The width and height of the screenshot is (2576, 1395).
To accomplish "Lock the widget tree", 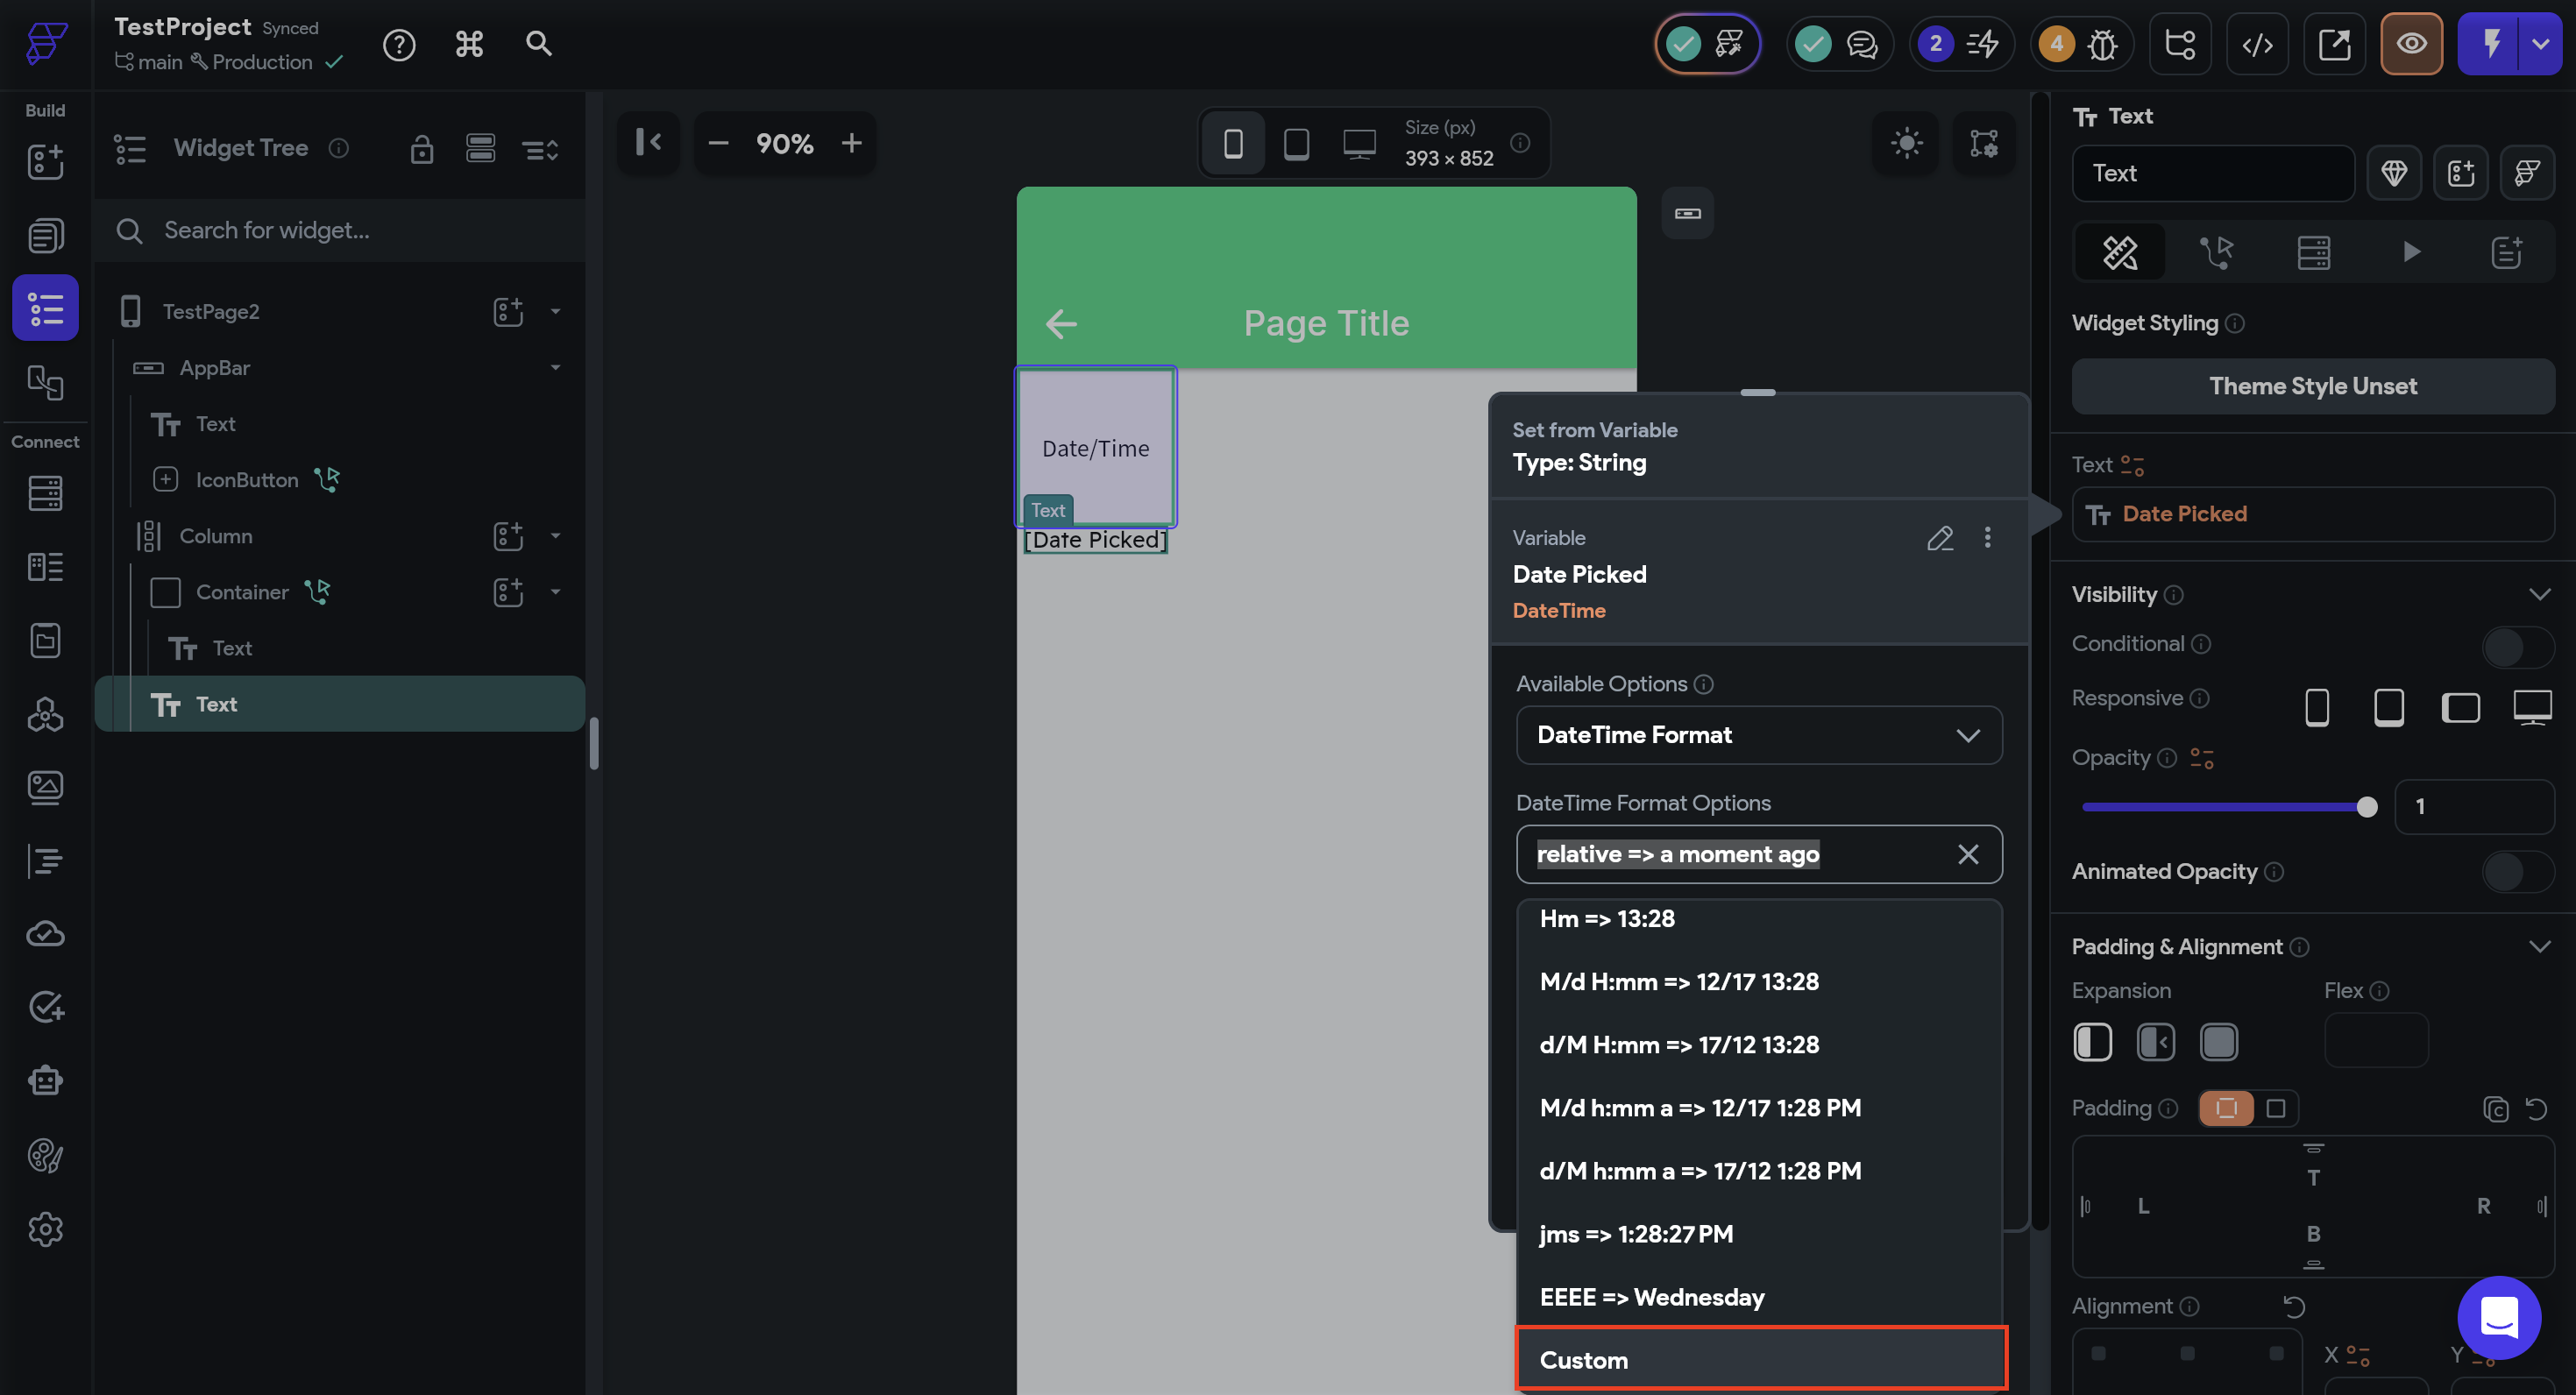I will coord(421,149).
